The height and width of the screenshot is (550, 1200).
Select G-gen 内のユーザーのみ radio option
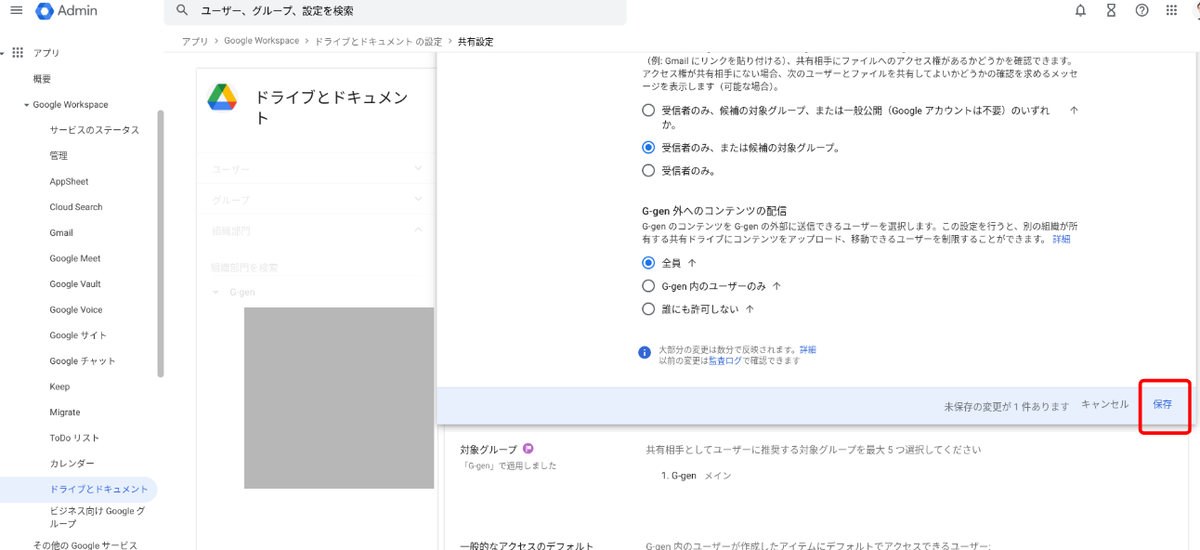[x=648, y=286]
